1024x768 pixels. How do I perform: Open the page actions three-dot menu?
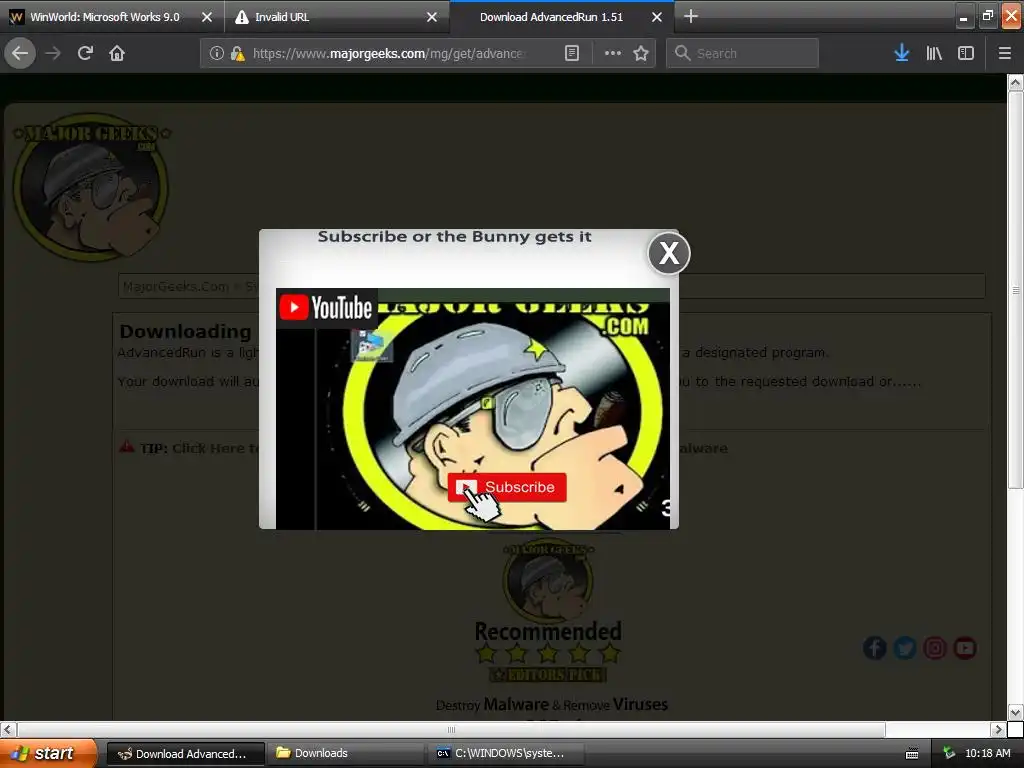coord(613,53)
